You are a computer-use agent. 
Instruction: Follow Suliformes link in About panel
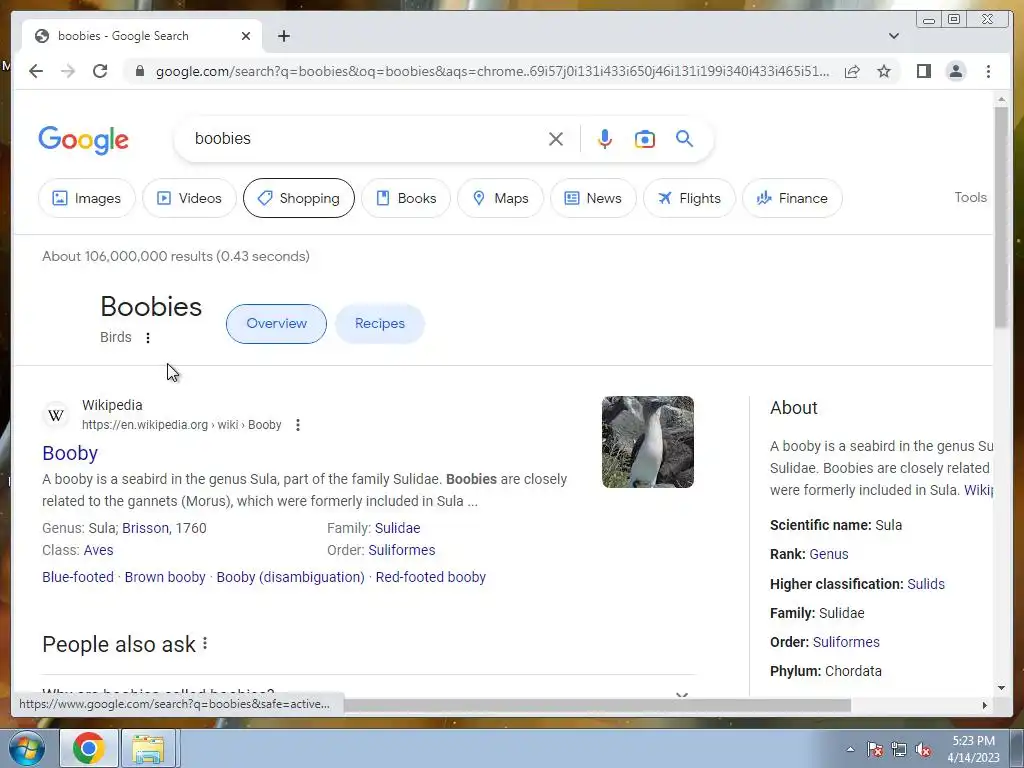(x=846, y=642)
